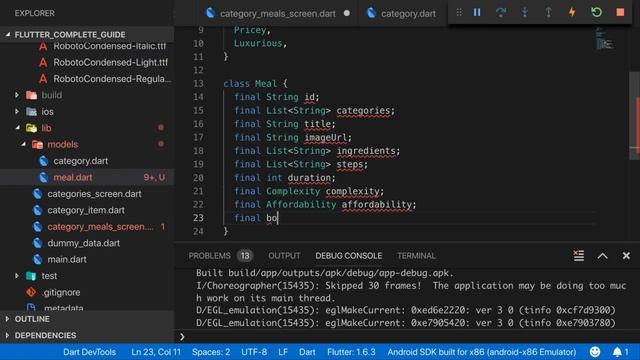Click the git icon beside .gitignore
Screen dimensions: 640x360
click(x=31, y=292)
